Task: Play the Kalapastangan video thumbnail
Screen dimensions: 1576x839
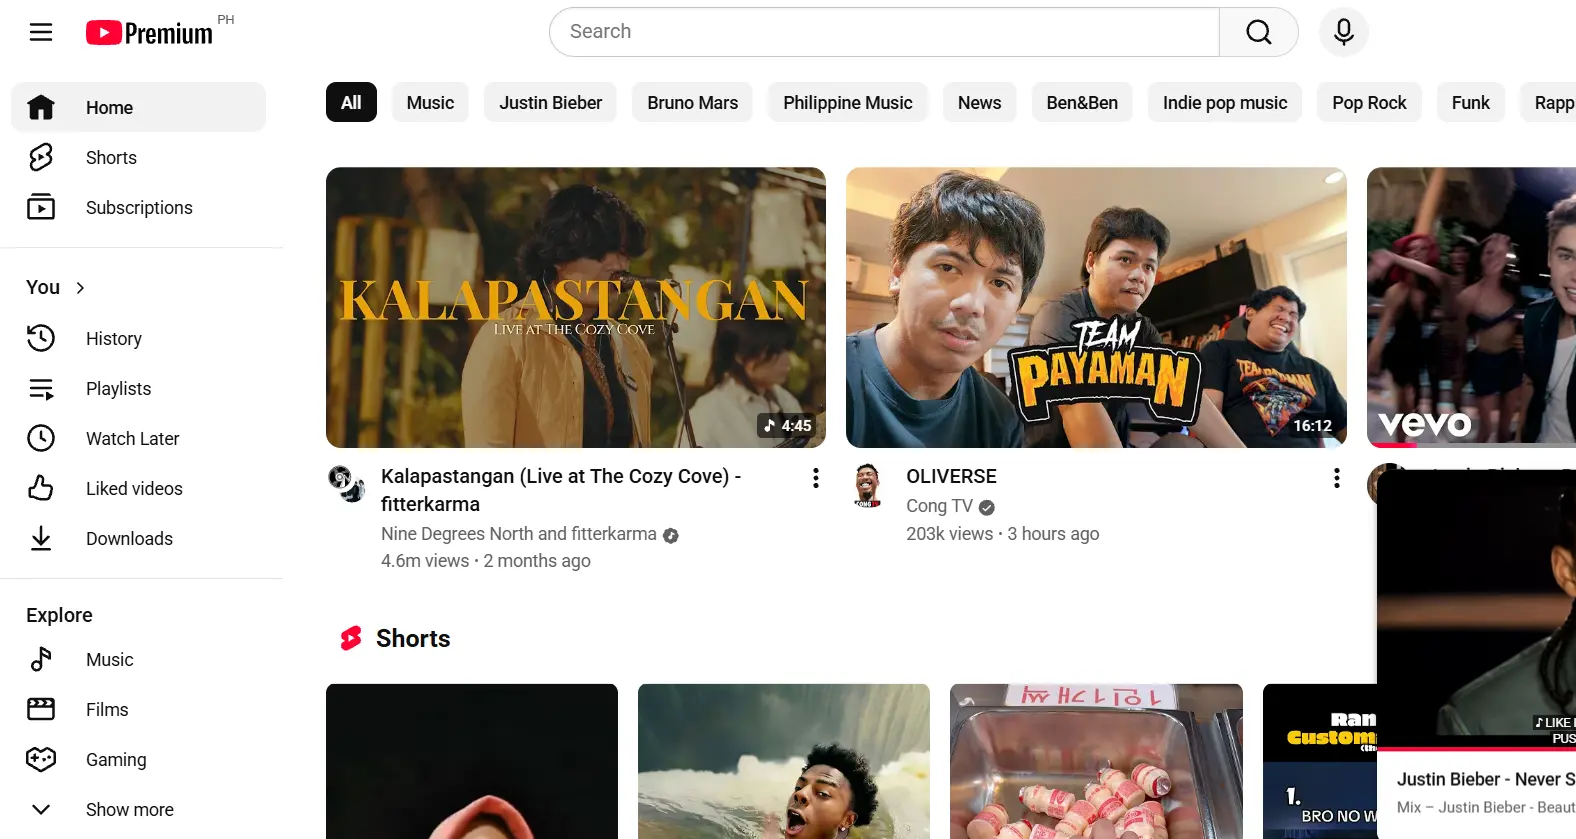Action: pyautogui.click(x=576, y=307)
